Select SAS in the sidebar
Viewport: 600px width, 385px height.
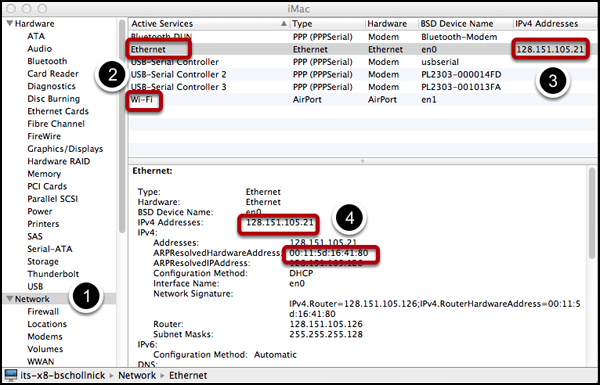[x=35, y=237]
